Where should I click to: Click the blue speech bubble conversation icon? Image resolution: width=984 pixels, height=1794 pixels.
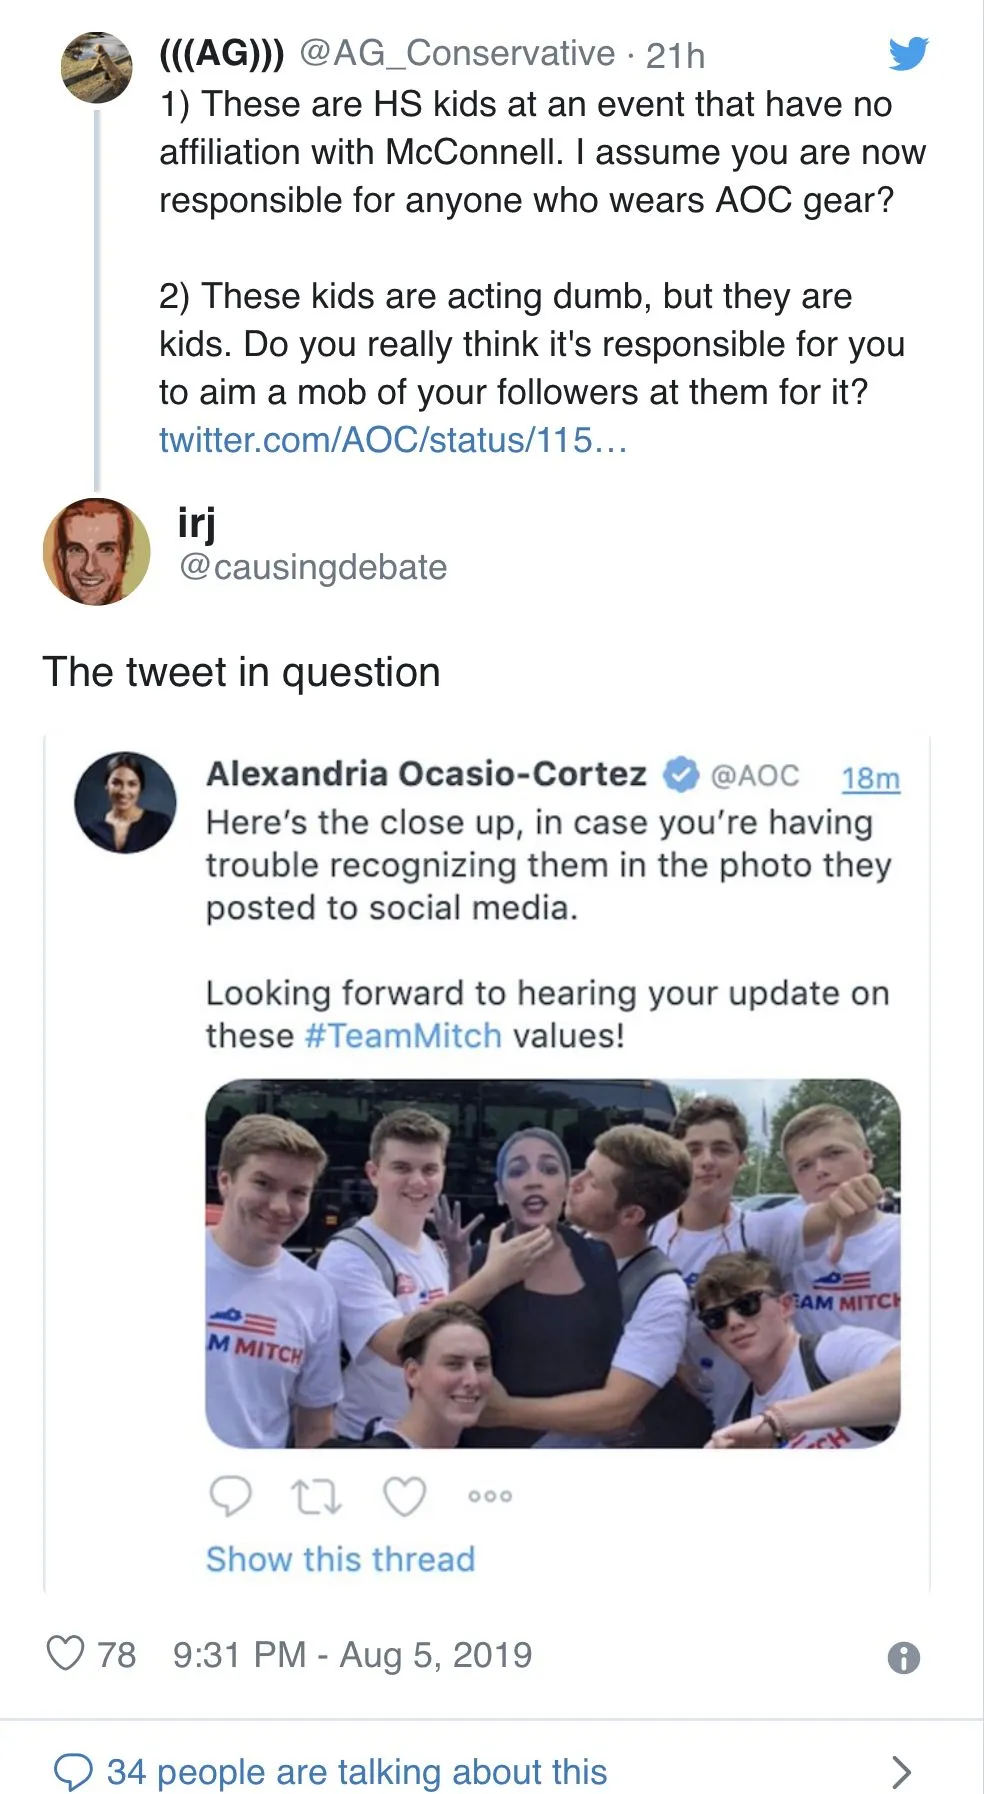[x=73, y=1772]
